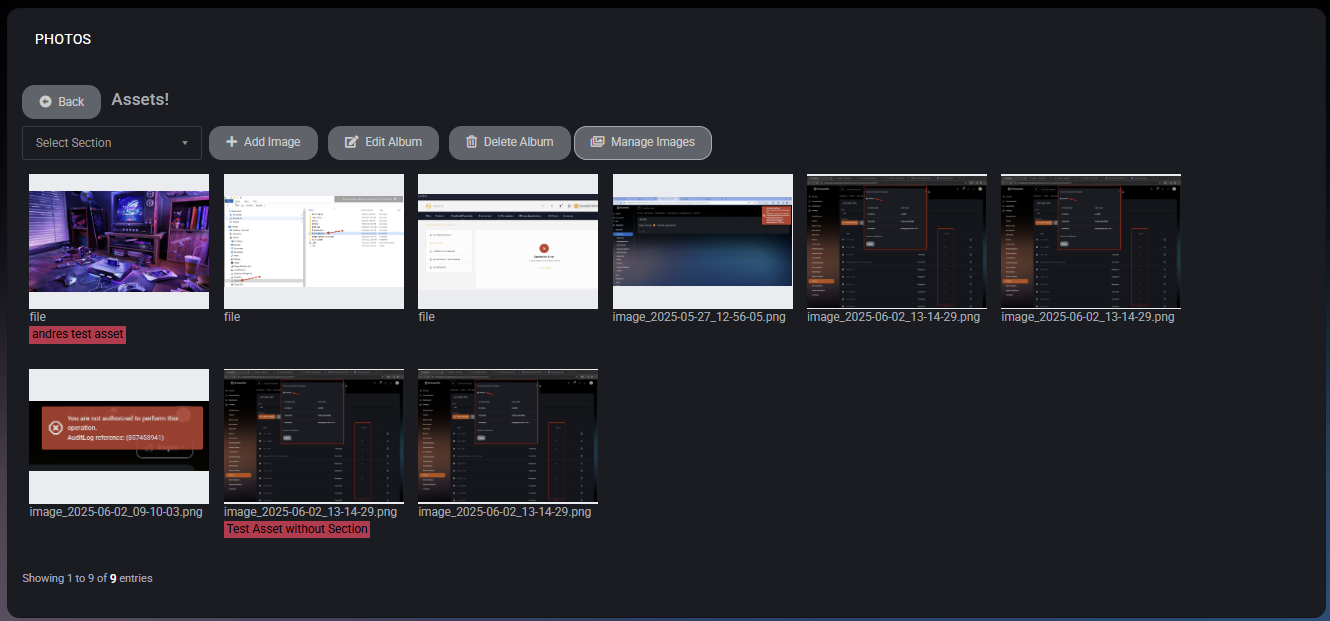The width and height of the screenshot is (1330, 621).
Task: Click the plus icon on Add Image
Action: pos(231,142)
